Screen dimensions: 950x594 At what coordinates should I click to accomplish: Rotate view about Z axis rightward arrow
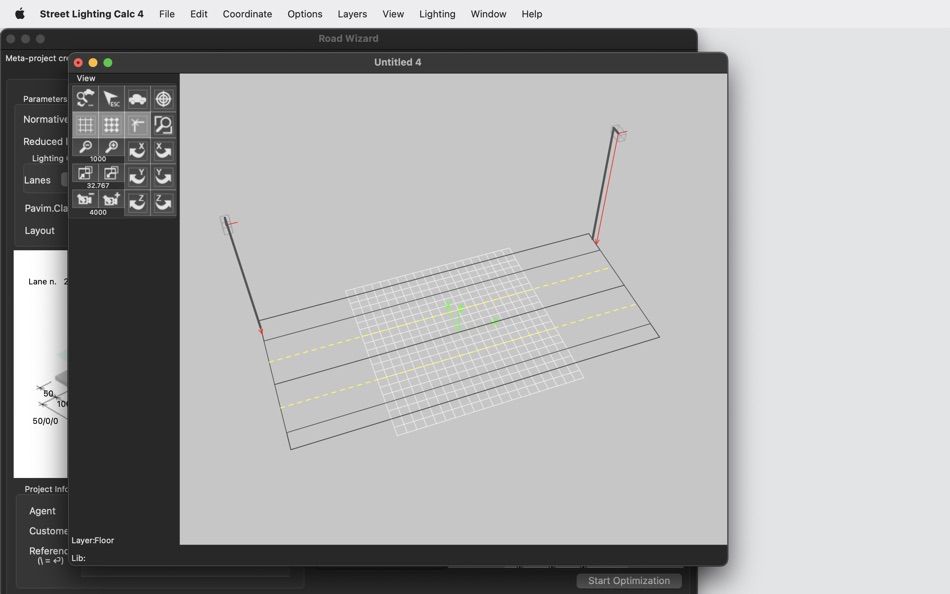(163, 202)
